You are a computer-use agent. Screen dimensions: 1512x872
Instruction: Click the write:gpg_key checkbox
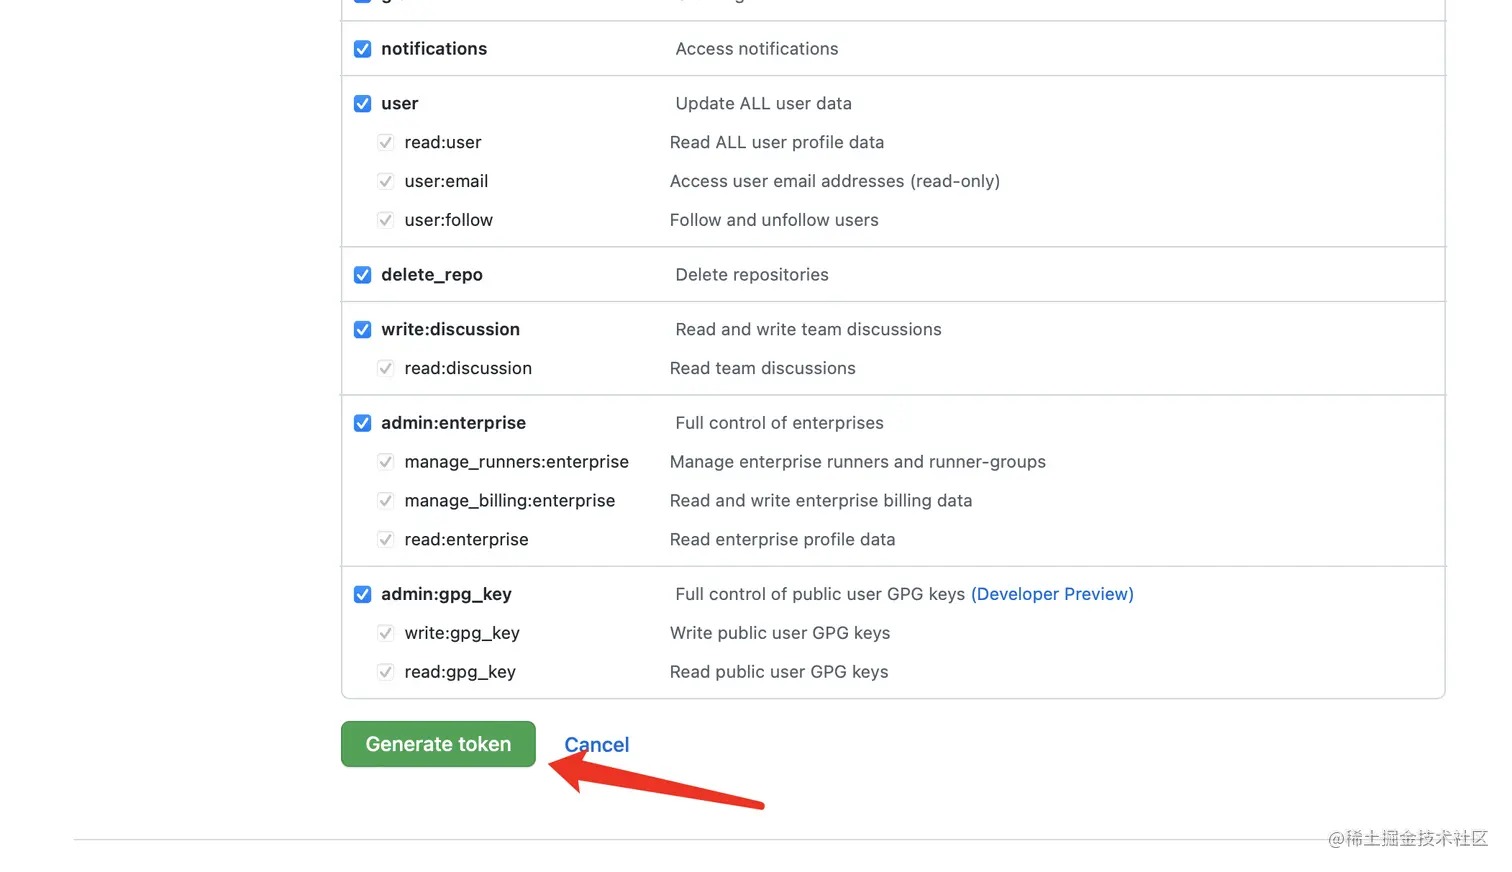click(x=386, y=633)
